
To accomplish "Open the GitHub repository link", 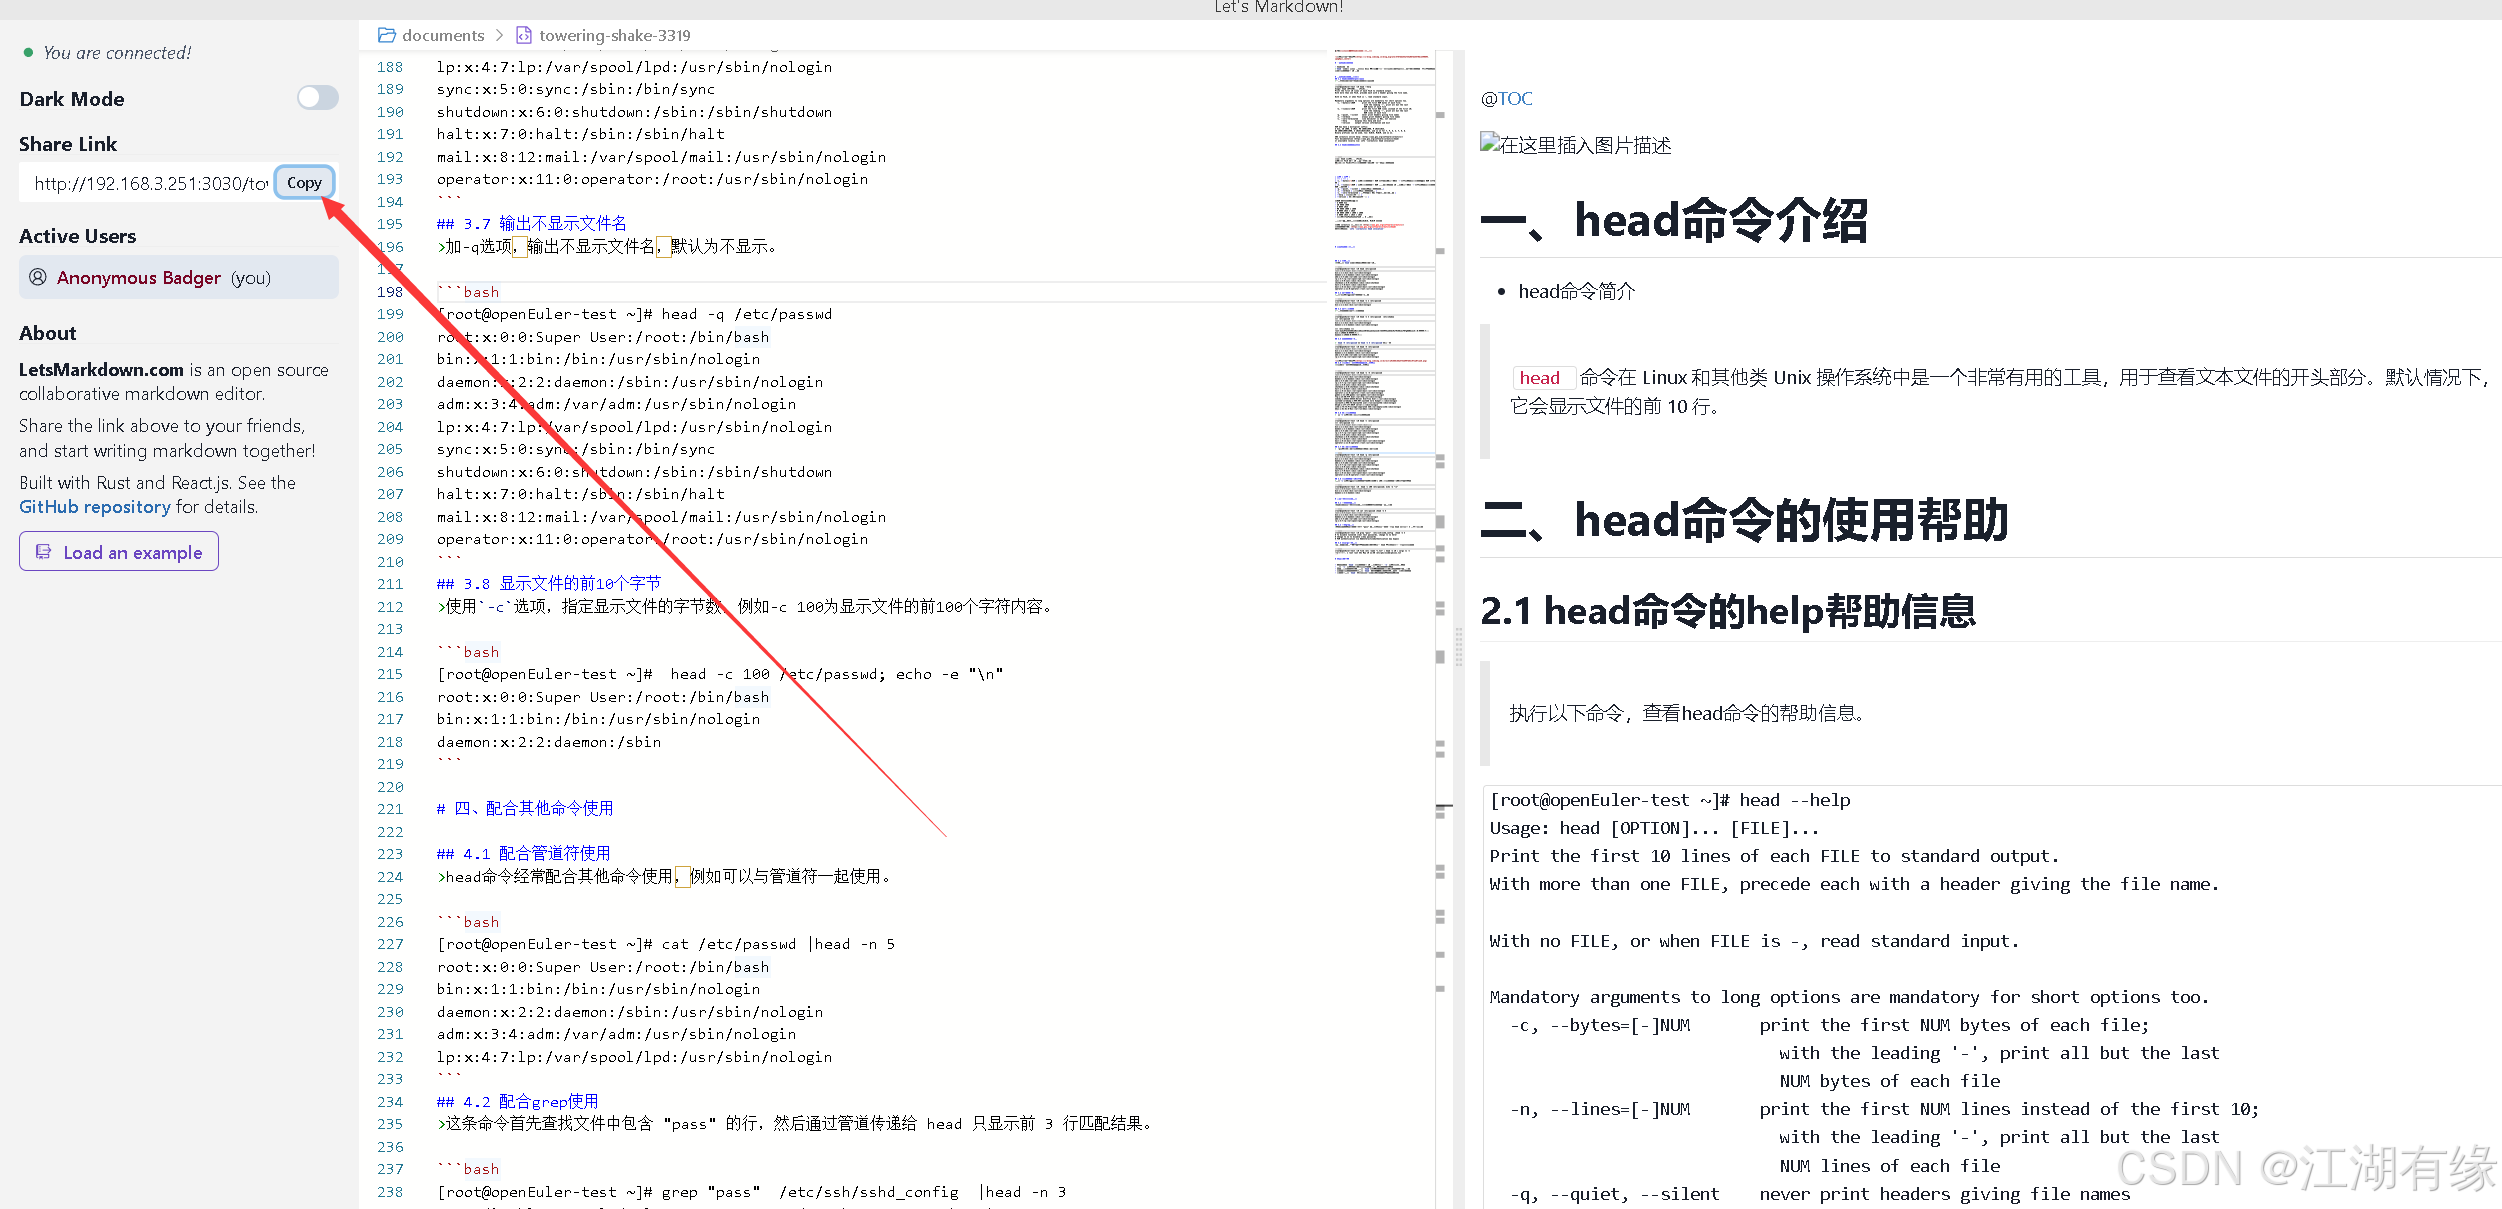I will tap(94, 506).
